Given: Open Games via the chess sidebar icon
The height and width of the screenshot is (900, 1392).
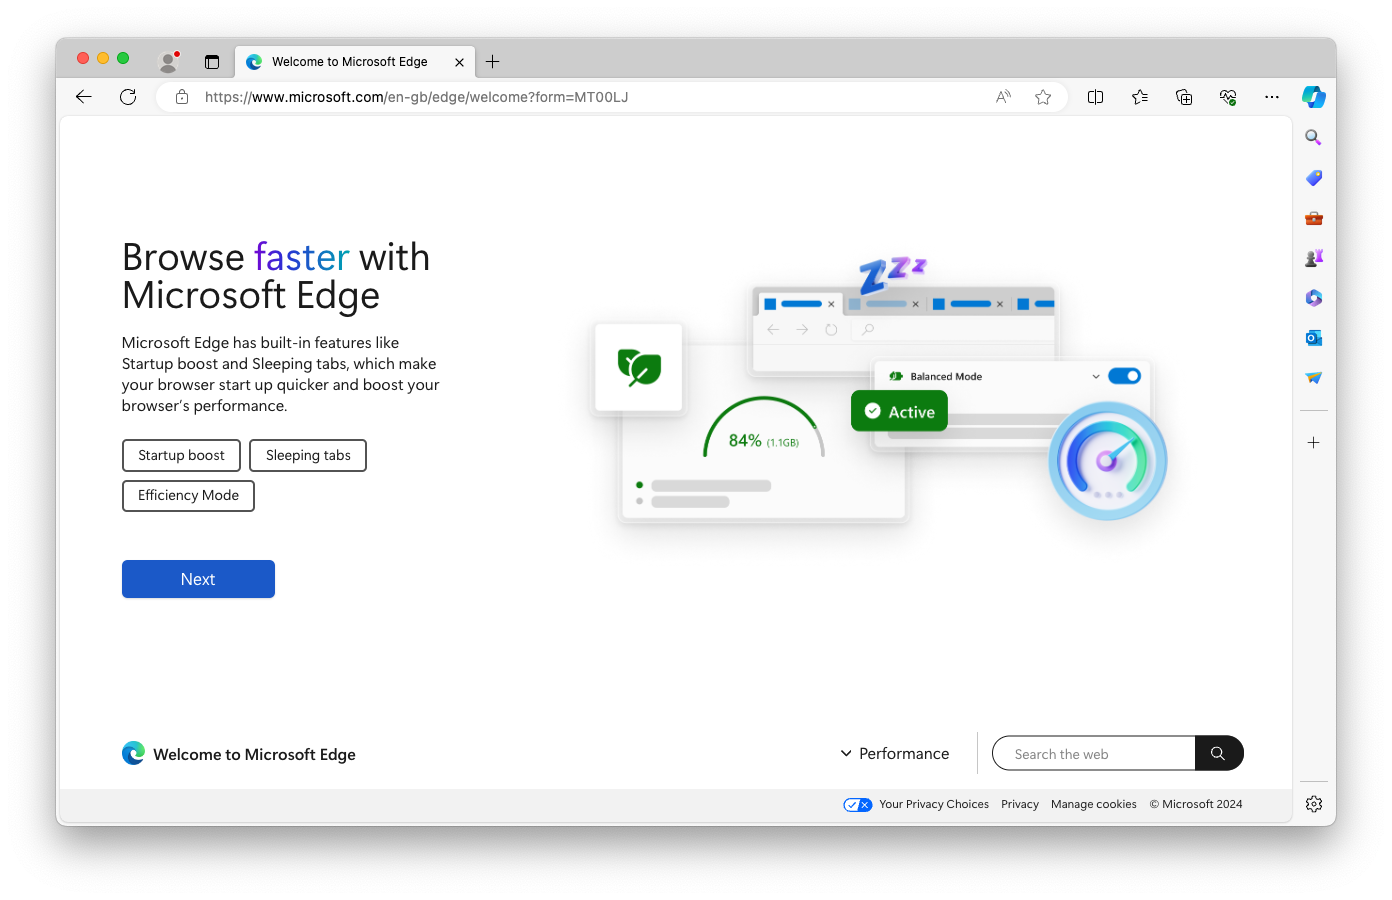Looking at the screenshot, I should (1313, 257).
